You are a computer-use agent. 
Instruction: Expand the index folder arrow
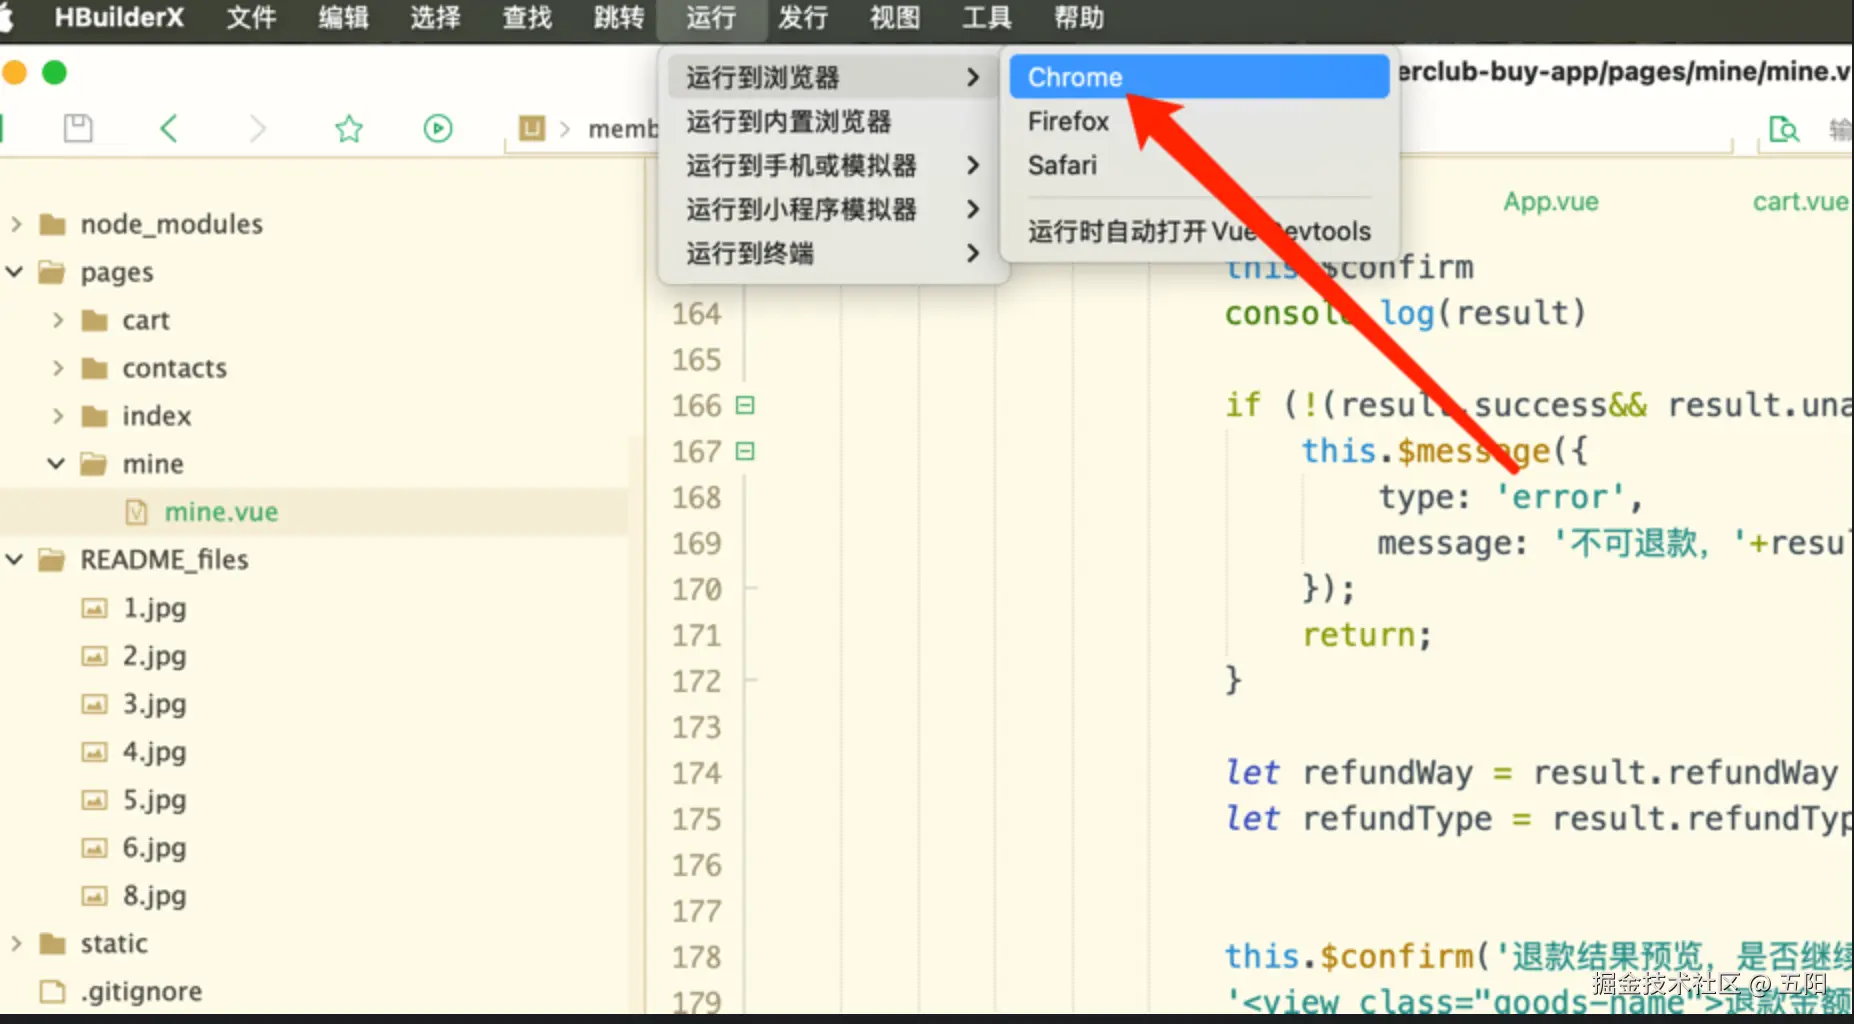[58, 416]
